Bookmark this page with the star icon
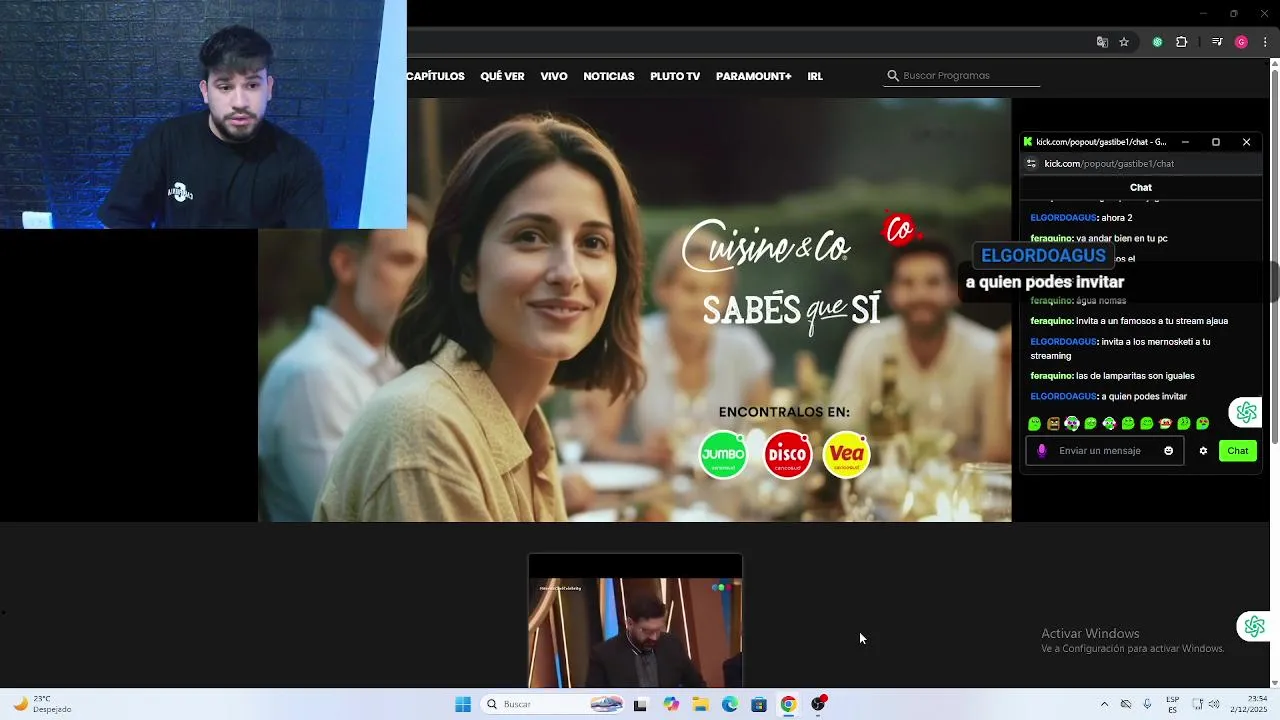The height and width of the screenshot is (720, 1280). pos(1124,42)
